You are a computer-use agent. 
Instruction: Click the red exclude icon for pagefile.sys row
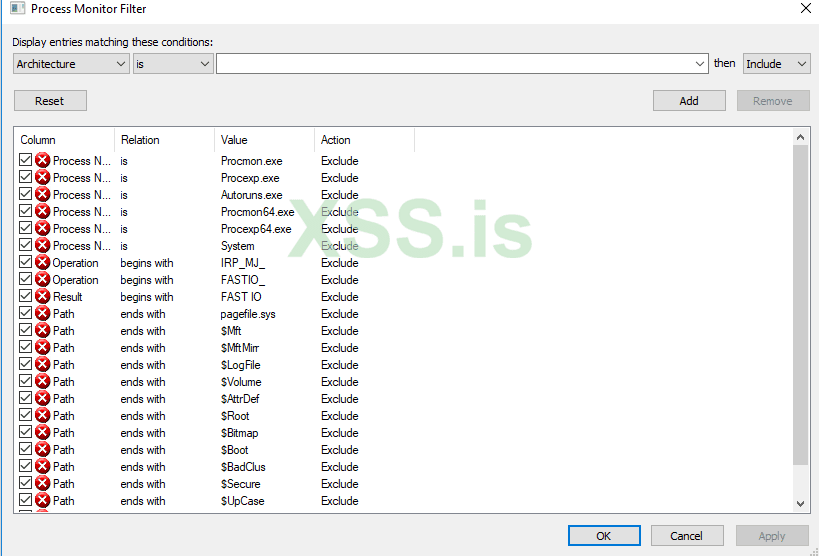(x=42, y=314)
